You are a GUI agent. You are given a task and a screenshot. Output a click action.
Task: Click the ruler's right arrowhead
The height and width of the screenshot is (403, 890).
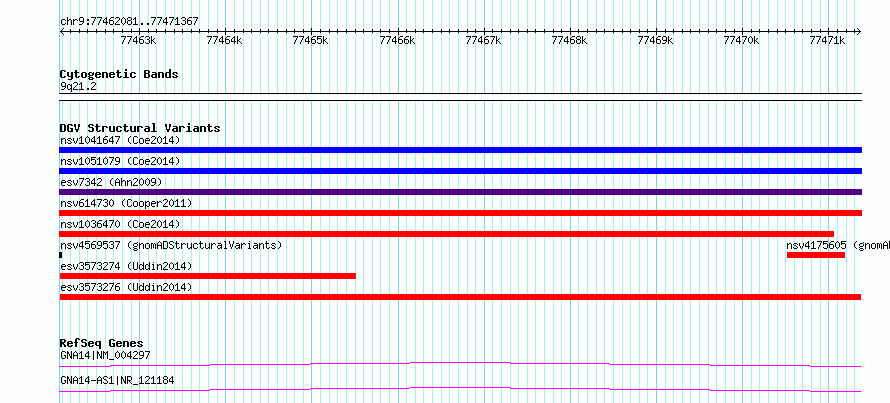click(859, 31)
